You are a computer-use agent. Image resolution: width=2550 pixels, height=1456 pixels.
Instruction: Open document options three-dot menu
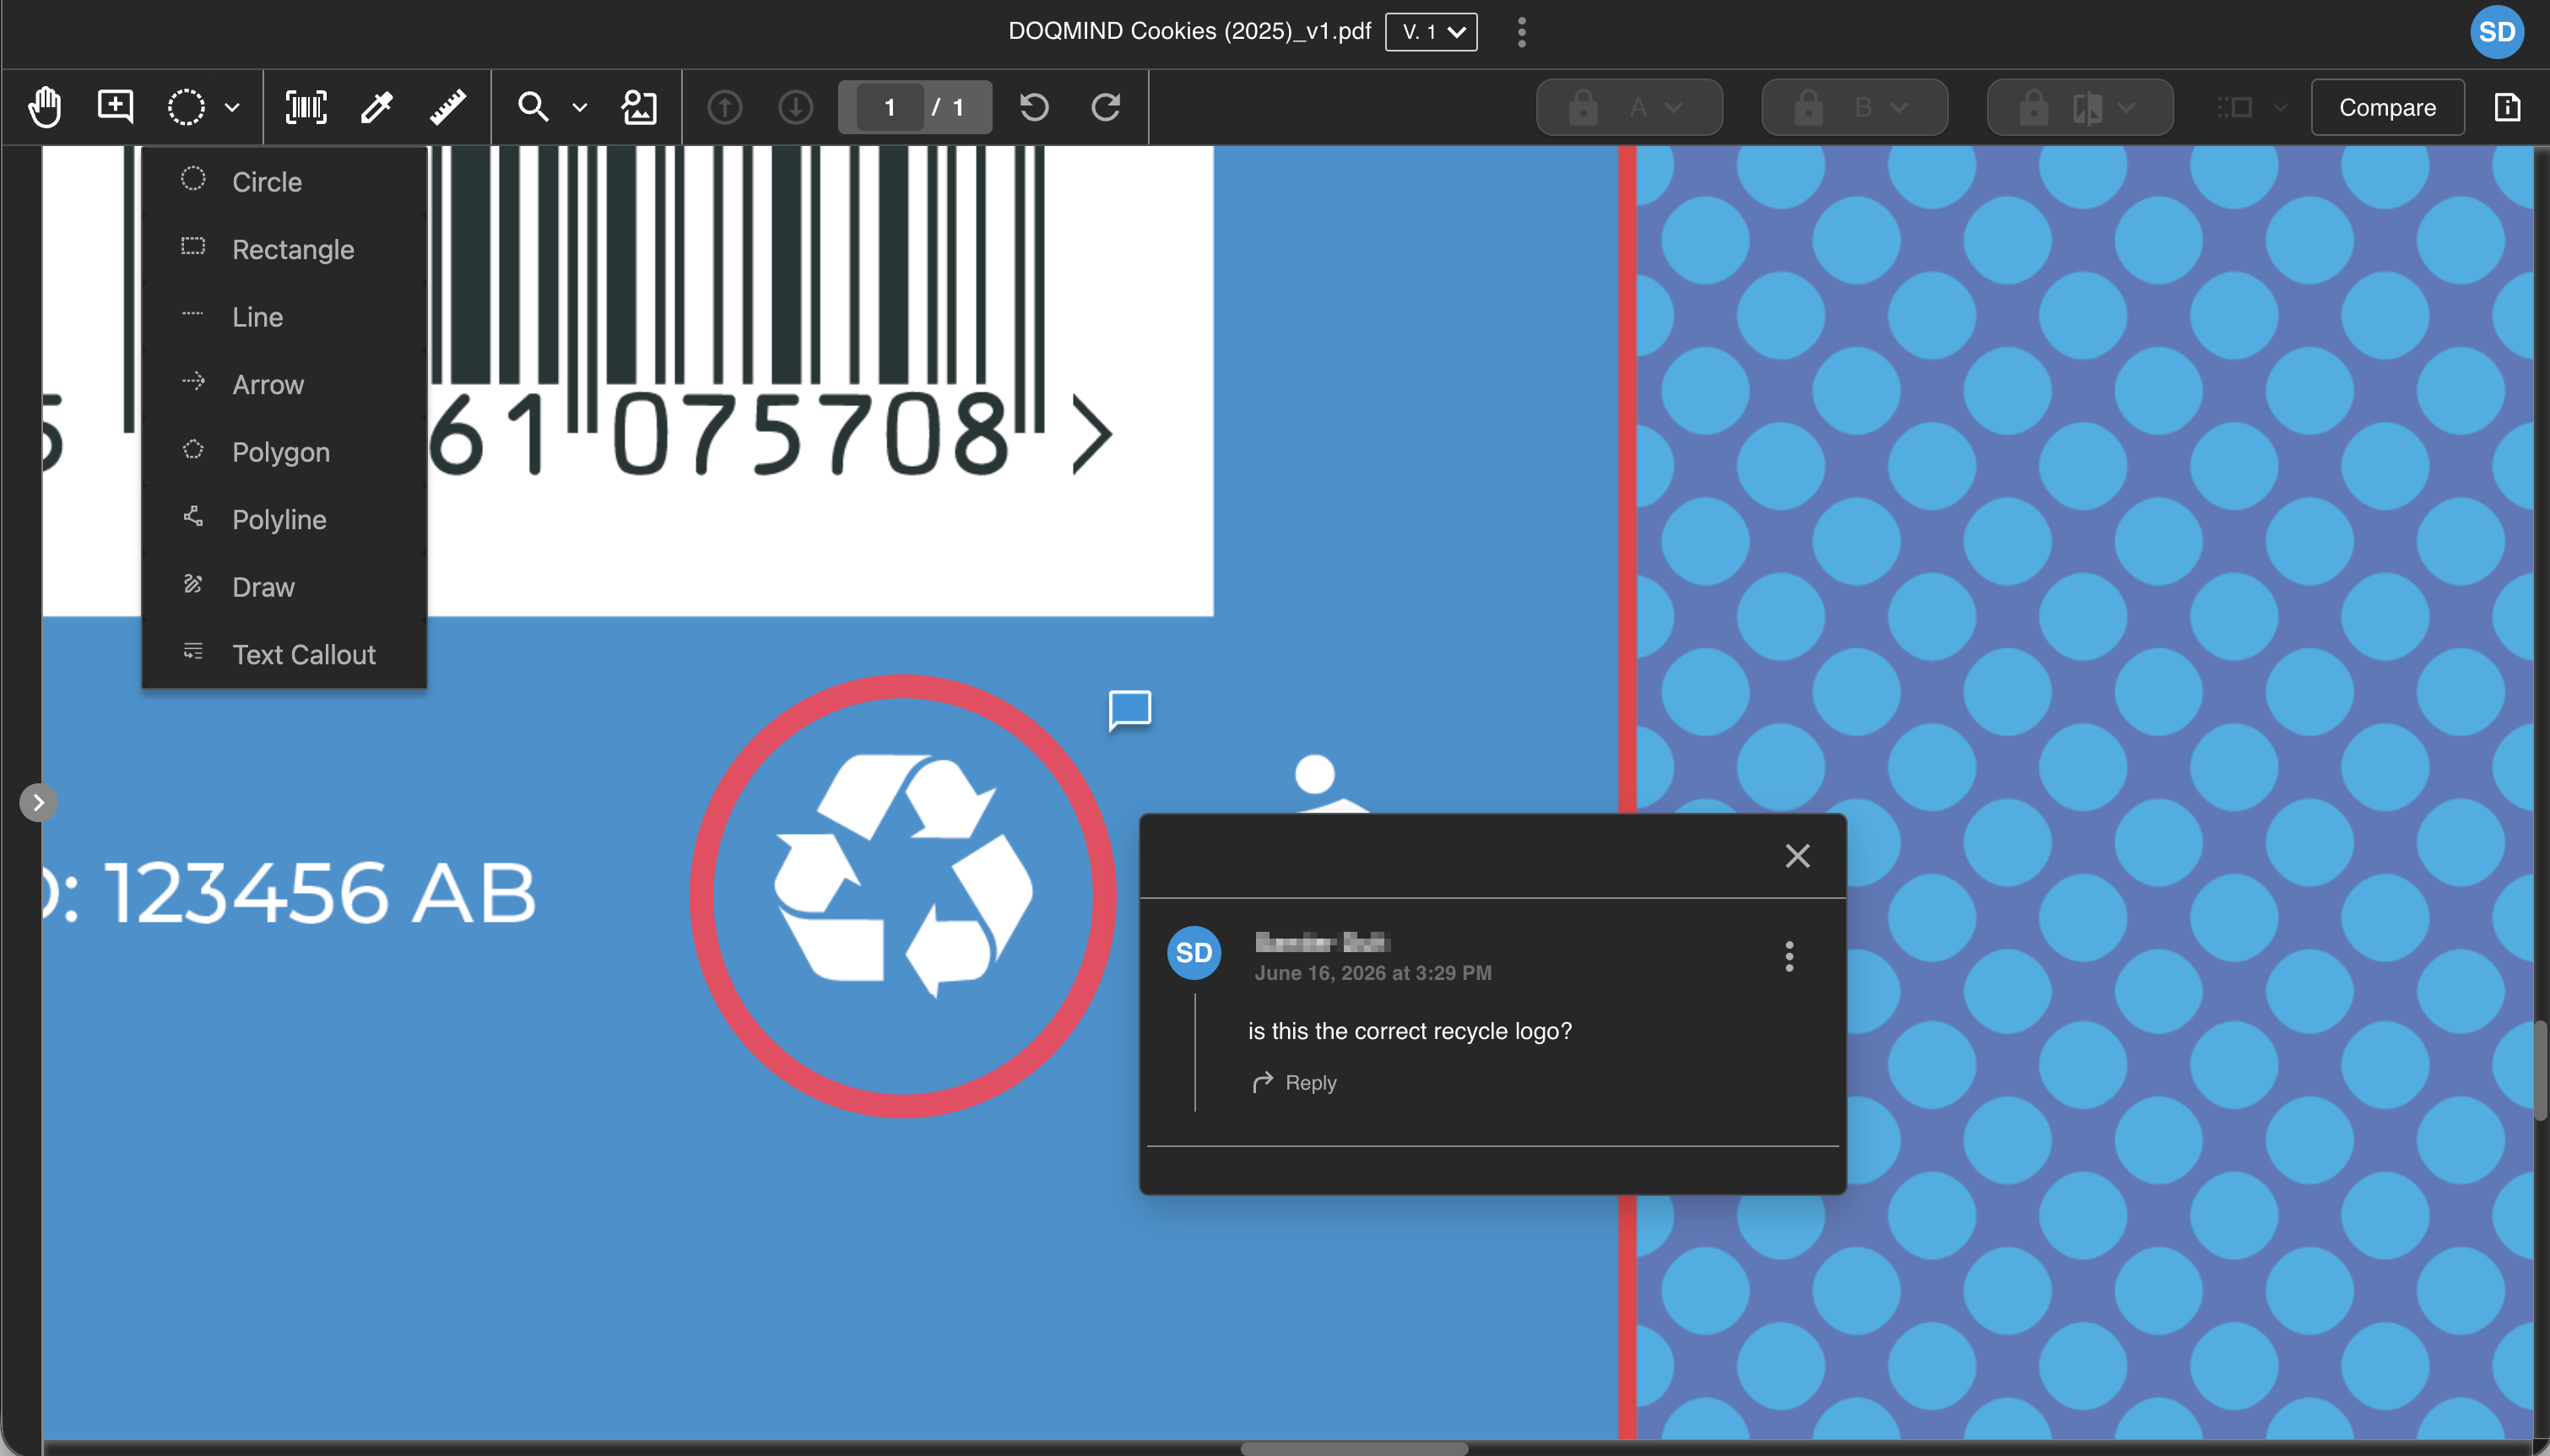tap(1522, 32)
